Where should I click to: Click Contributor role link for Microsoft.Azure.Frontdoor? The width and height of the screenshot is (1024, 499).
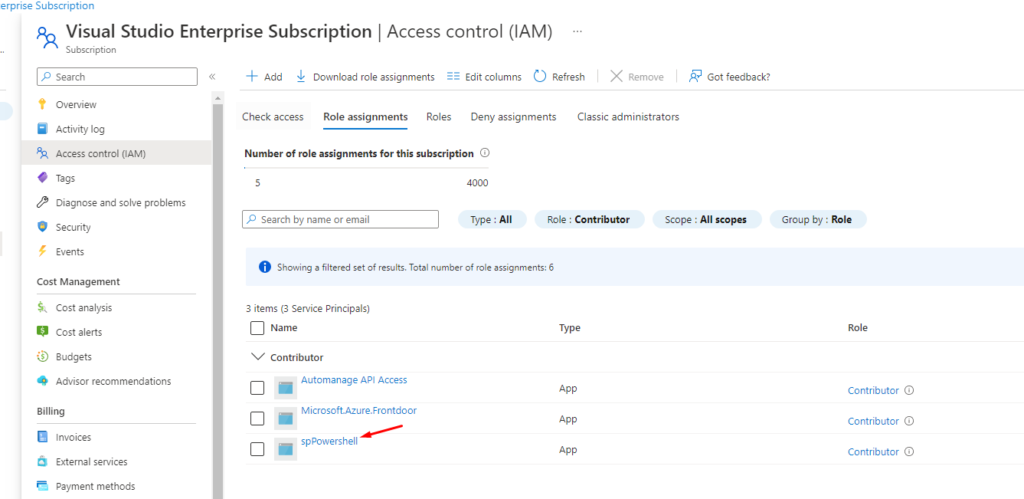[x=873, y=421]
